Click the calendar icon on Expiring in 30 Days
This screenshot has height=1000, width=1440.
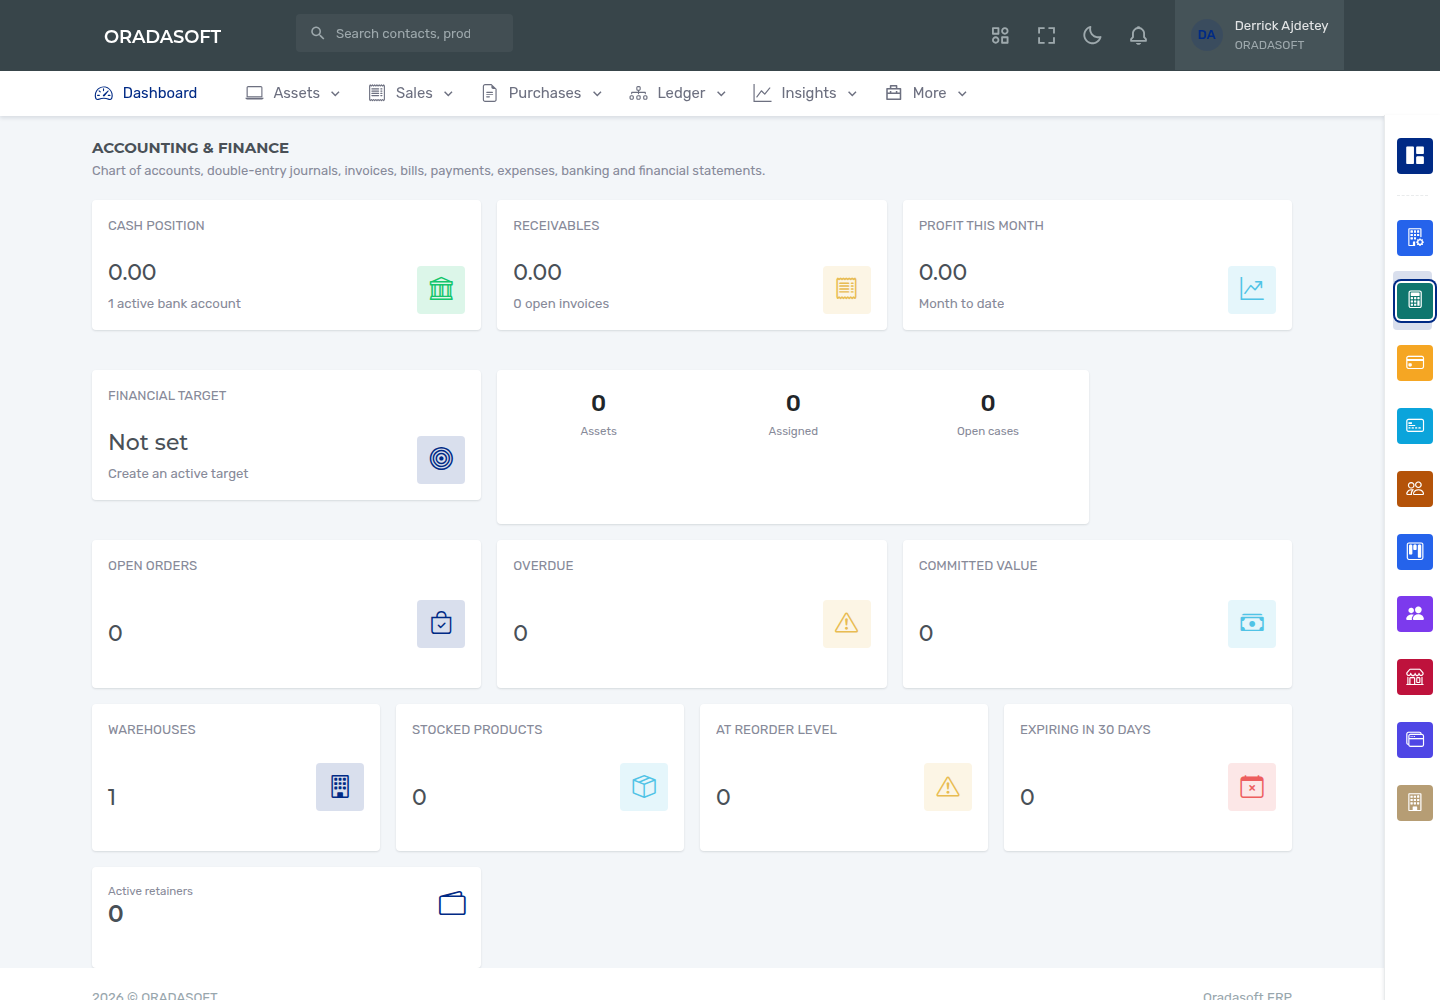point(1252,787)
